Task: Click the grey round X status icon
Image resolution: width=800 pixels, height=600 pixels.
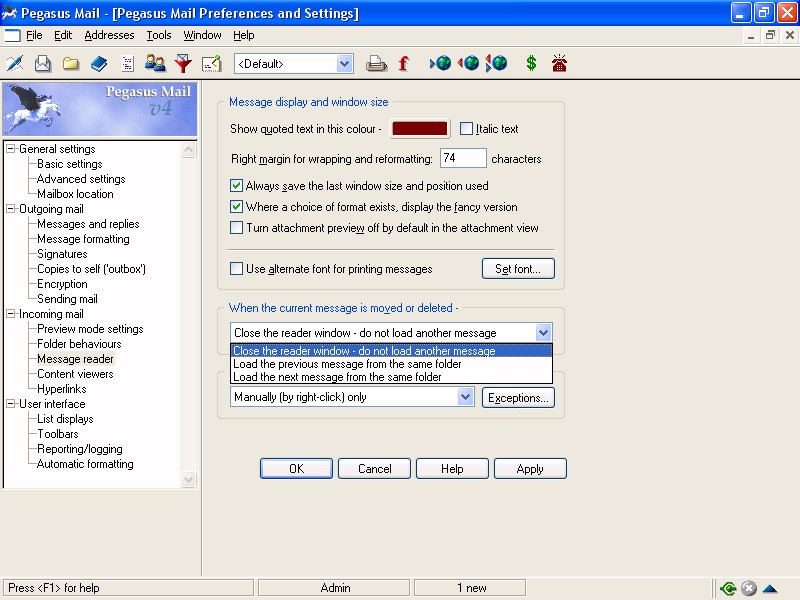Action: point(748,588)
